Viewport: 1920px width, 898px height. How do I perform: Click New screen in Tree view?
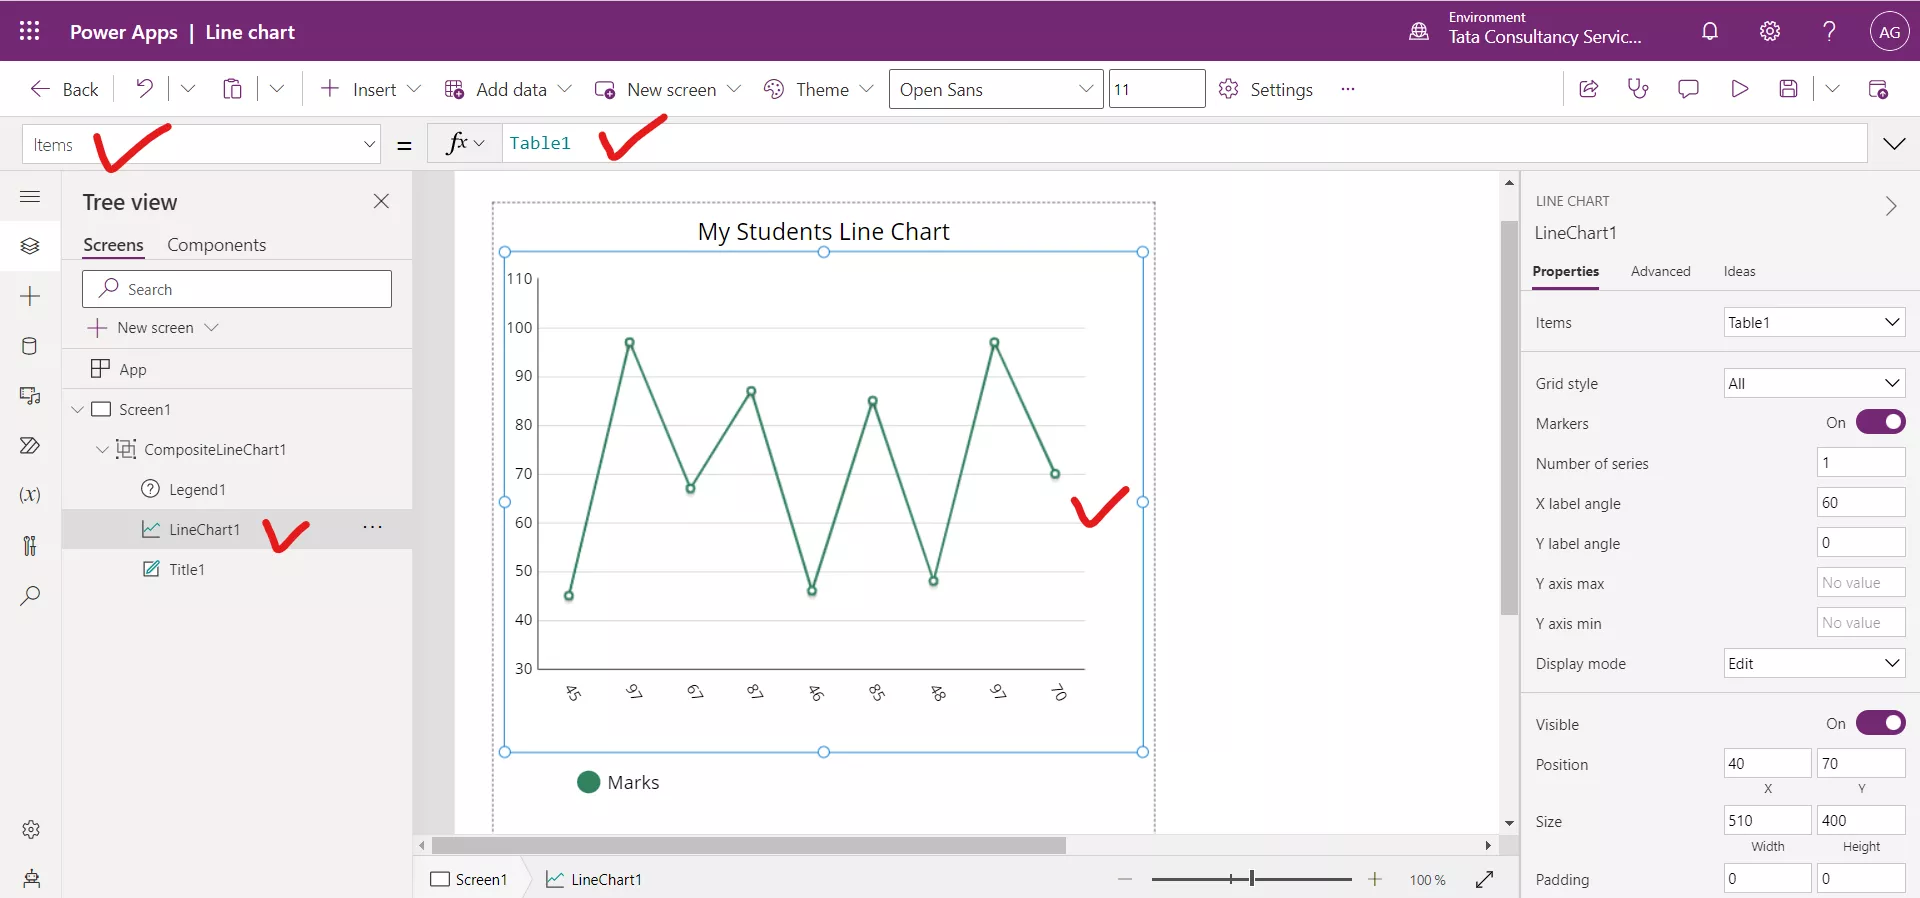pyautogui.click(x=153, y=328)
